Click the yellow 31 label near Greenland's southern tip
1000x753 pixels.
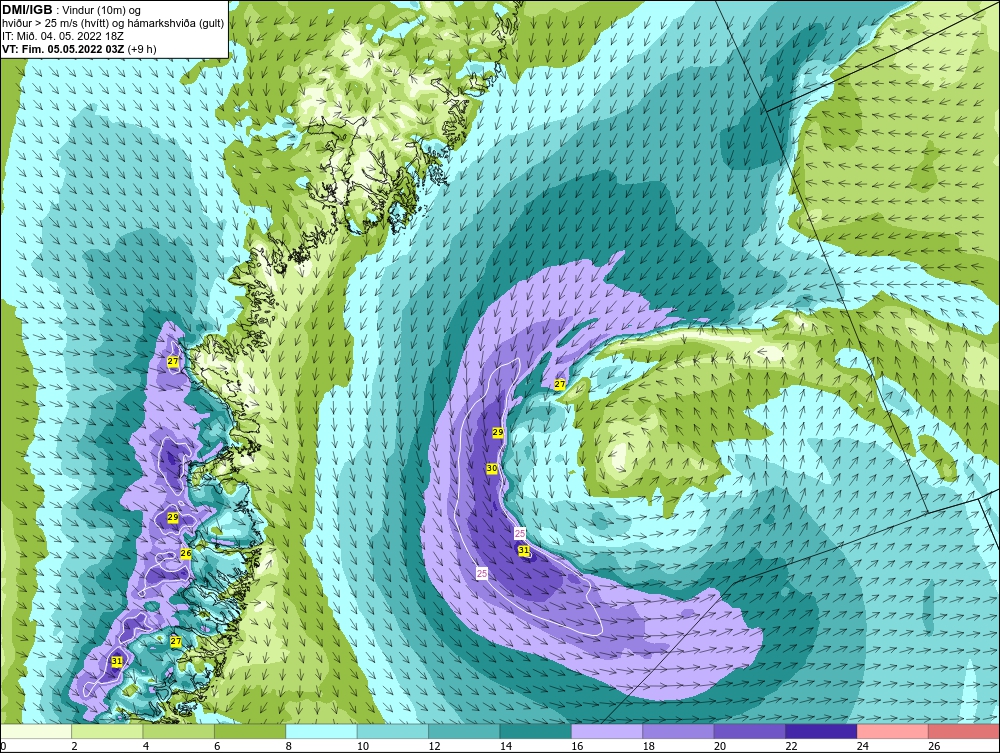(x=117, y=661)
